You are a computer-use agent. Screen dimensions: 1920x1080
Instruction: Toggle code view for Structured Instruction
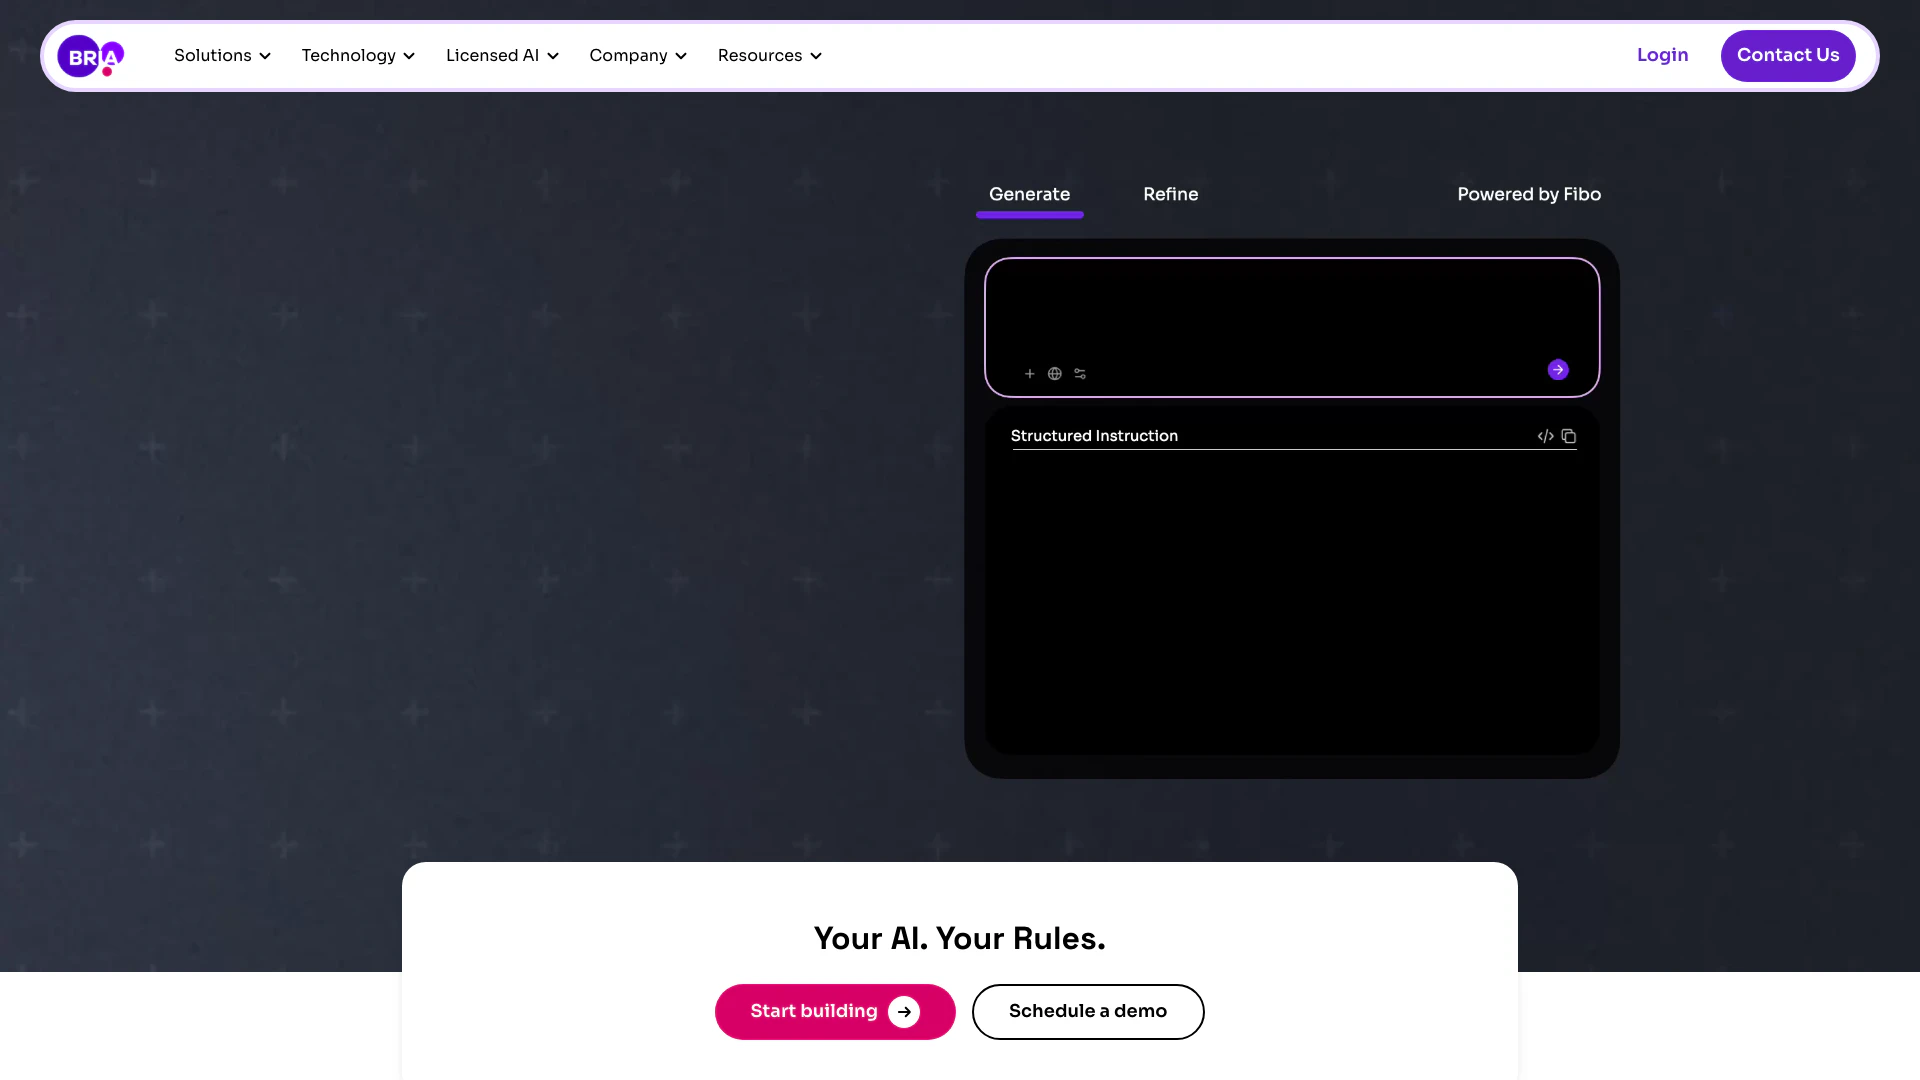point(1545,436)
